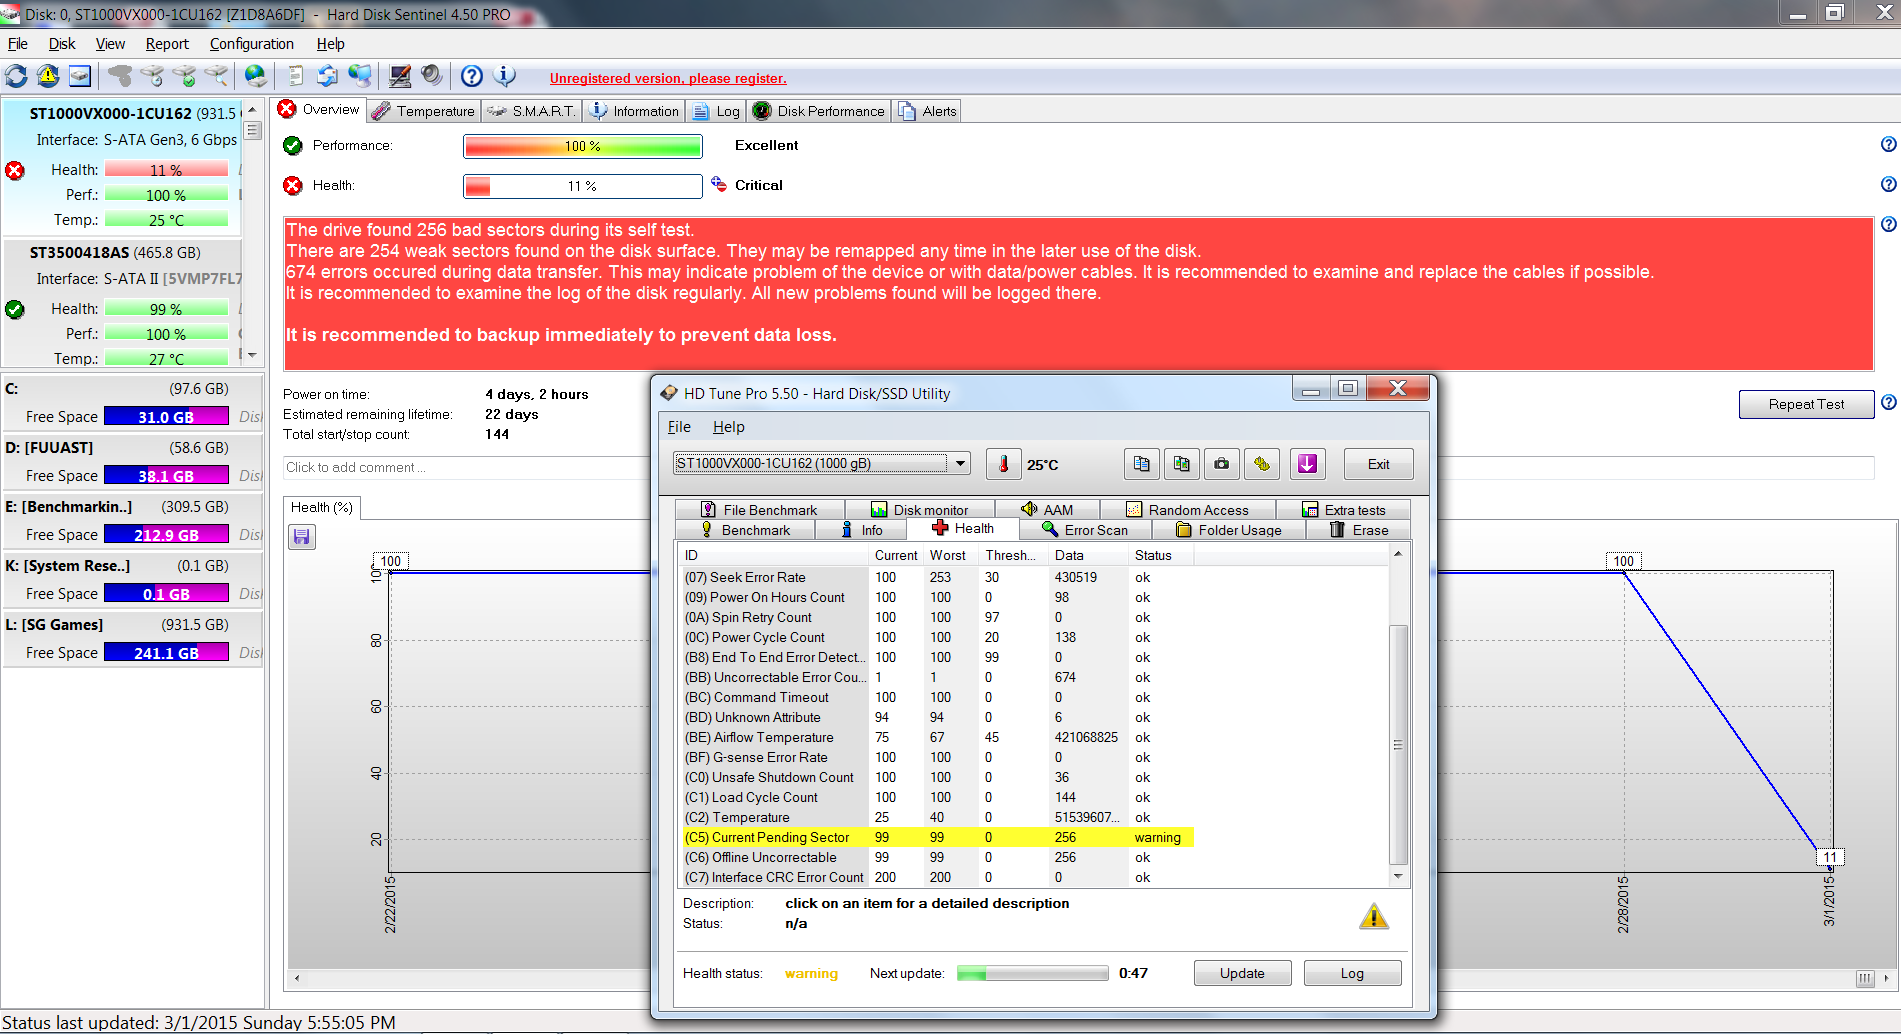Click the speaker sound toolbar icon

(432, 76)
